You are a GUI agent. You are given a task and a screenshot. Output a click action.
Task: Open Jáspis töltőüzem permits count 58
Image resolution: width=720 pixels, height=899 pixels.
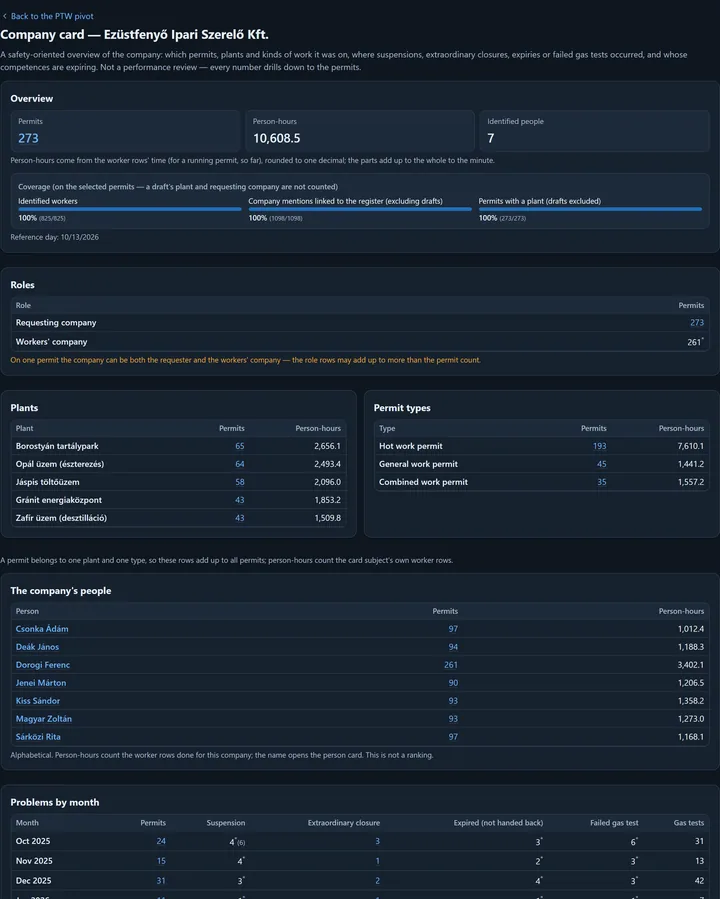[240, 482]
